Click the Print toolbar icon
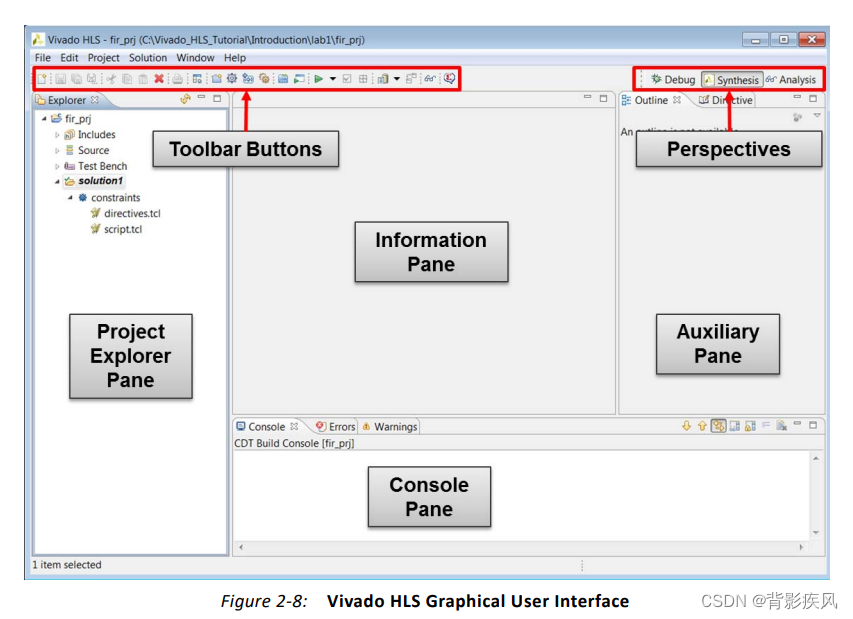 click(x=178, y=79)
